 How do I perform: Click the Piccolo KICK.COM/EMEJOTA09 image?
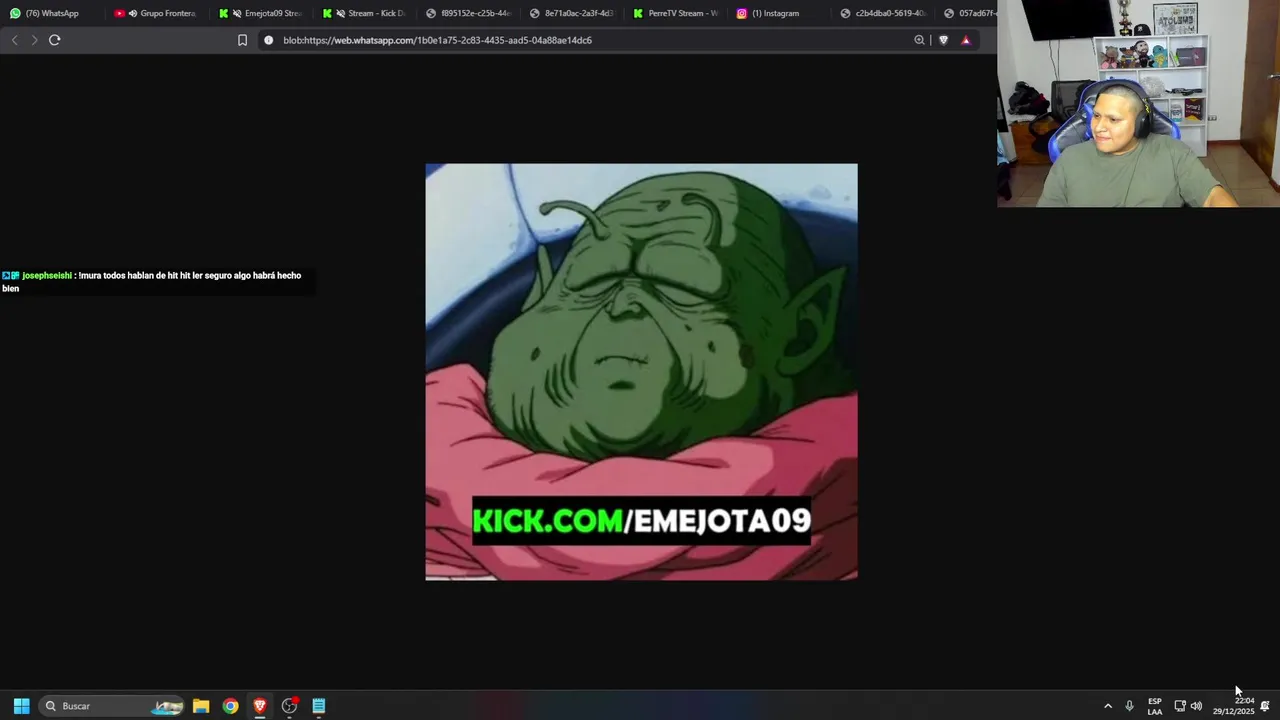pos(641,372)
